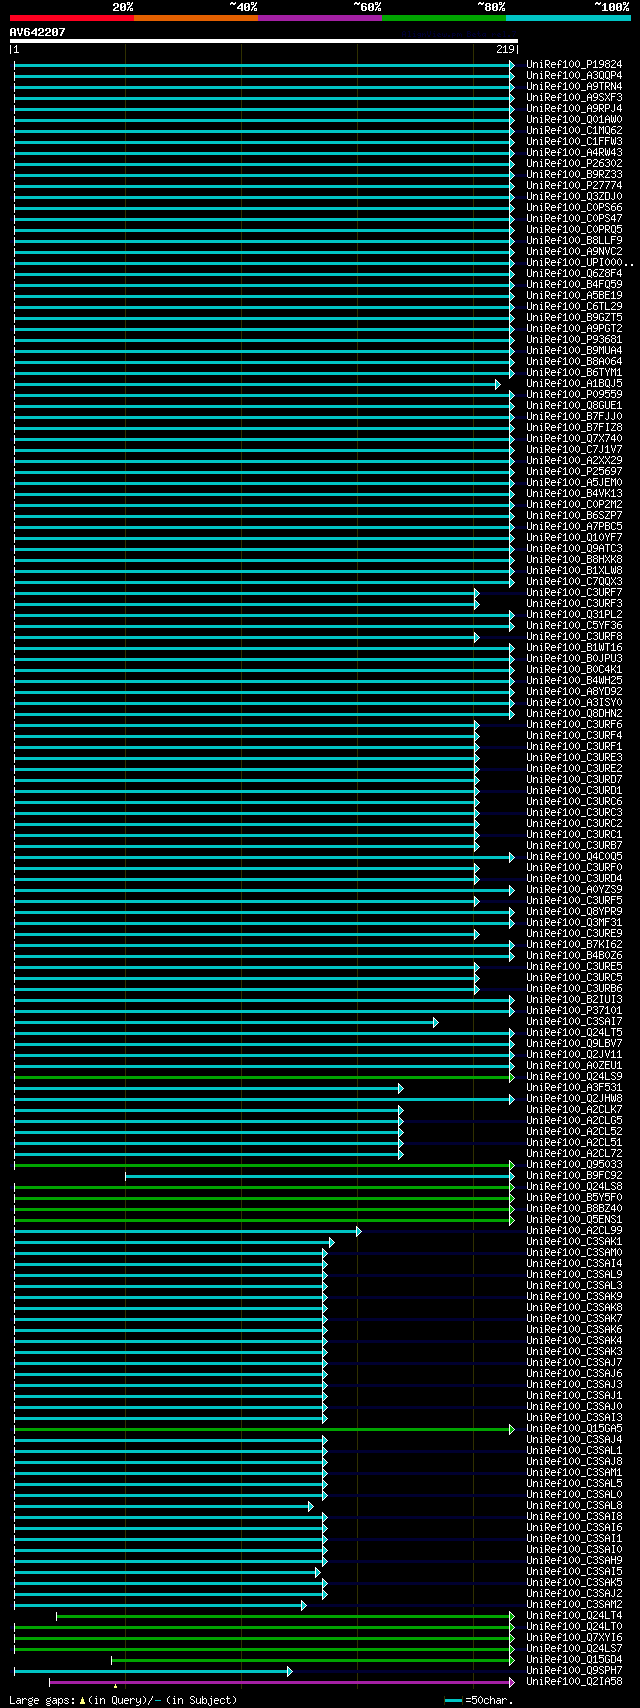
Task: Select UniRef100_Q31PL2 label
Action: pos(574,614)
